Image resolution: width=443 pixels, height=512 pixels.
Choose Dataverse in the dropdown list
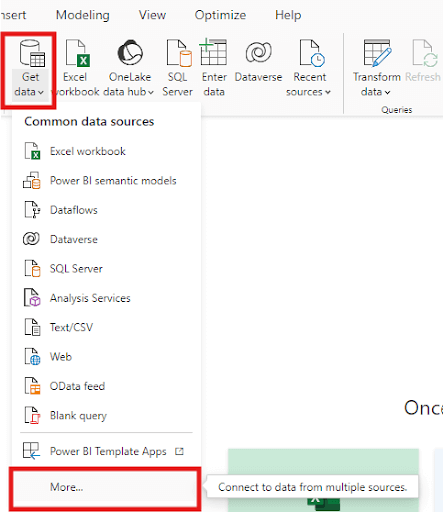coord(106,239)
